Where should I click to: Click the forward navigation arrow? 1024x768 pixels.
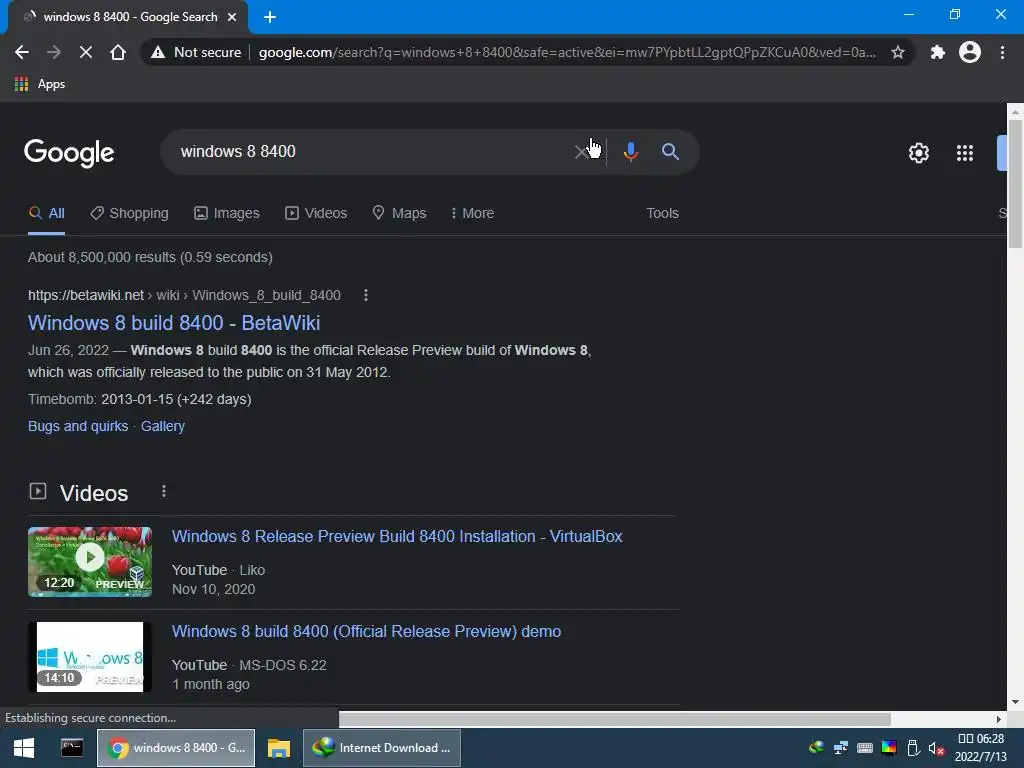tap(54, 52)
